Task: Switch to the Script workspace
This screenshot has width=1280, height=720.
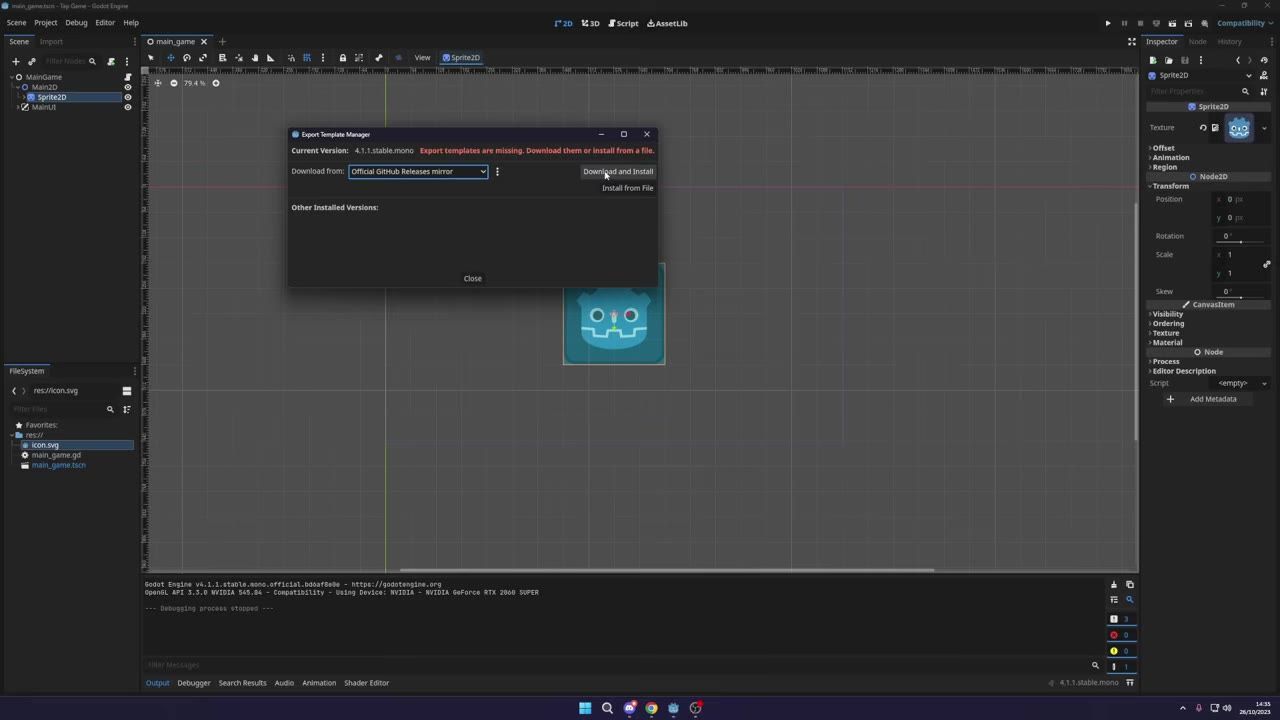Action: pyautogui.click(x=623, y=23)
